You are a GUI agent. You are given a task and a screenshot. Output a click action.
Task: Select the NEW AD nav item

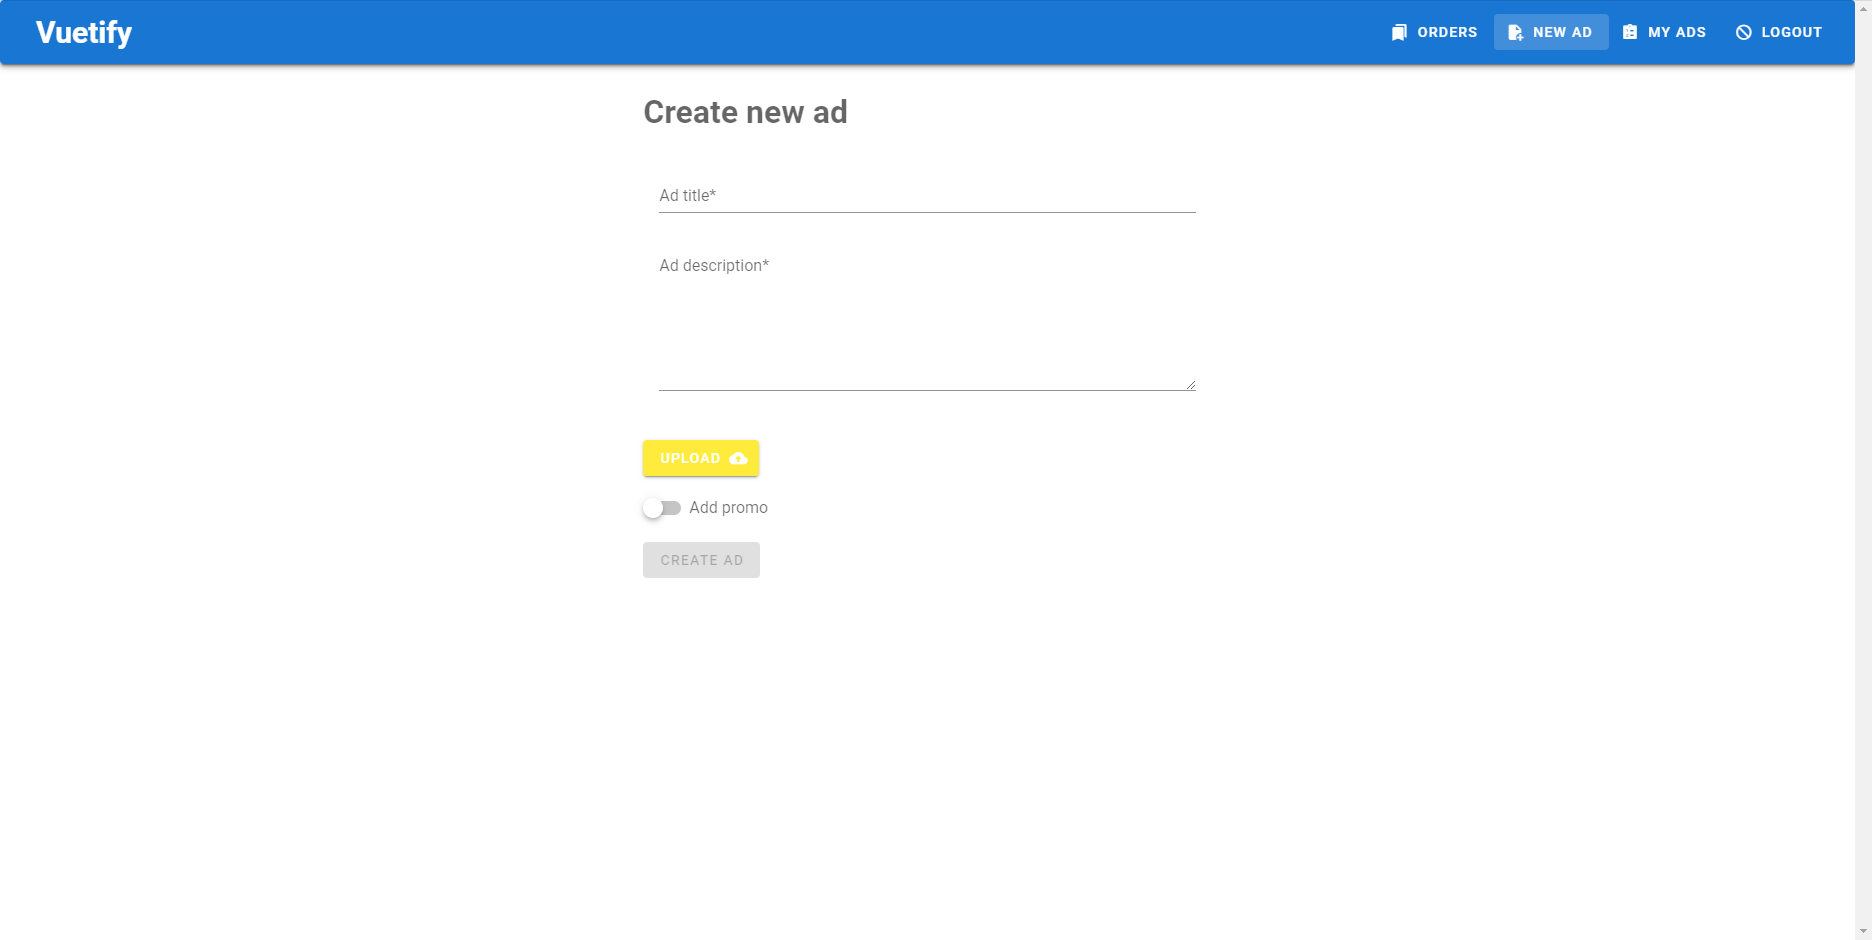point(1551,32)
